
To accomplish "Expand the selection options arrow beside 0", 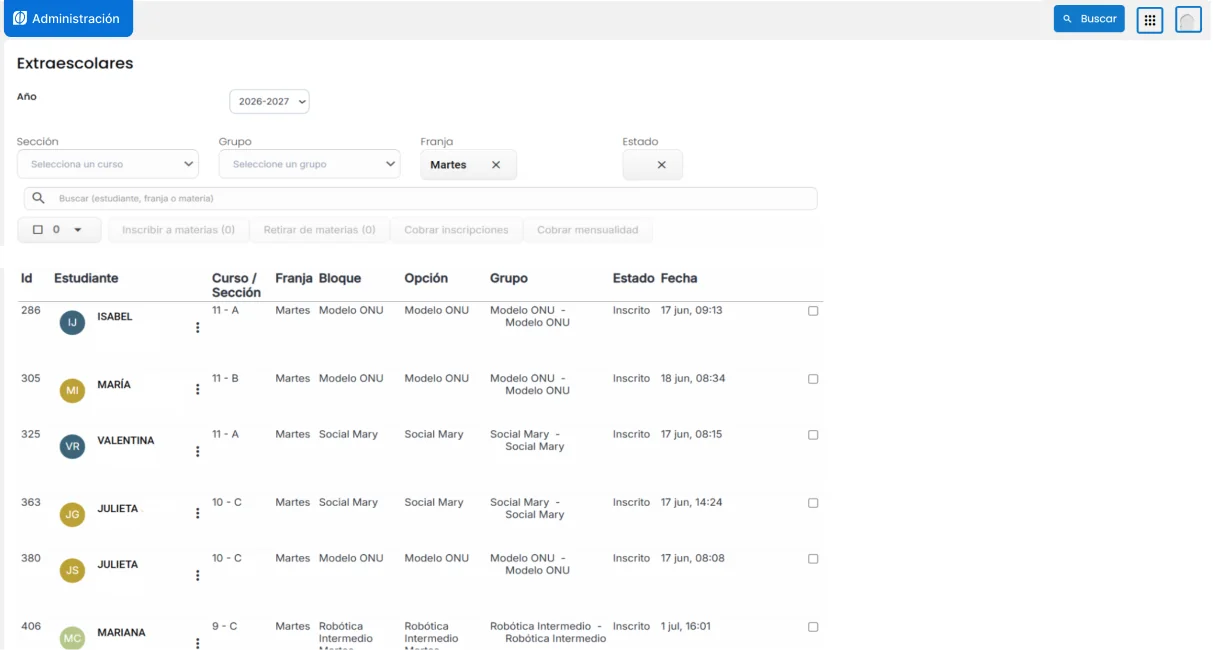I will click(x=78, y=230).
